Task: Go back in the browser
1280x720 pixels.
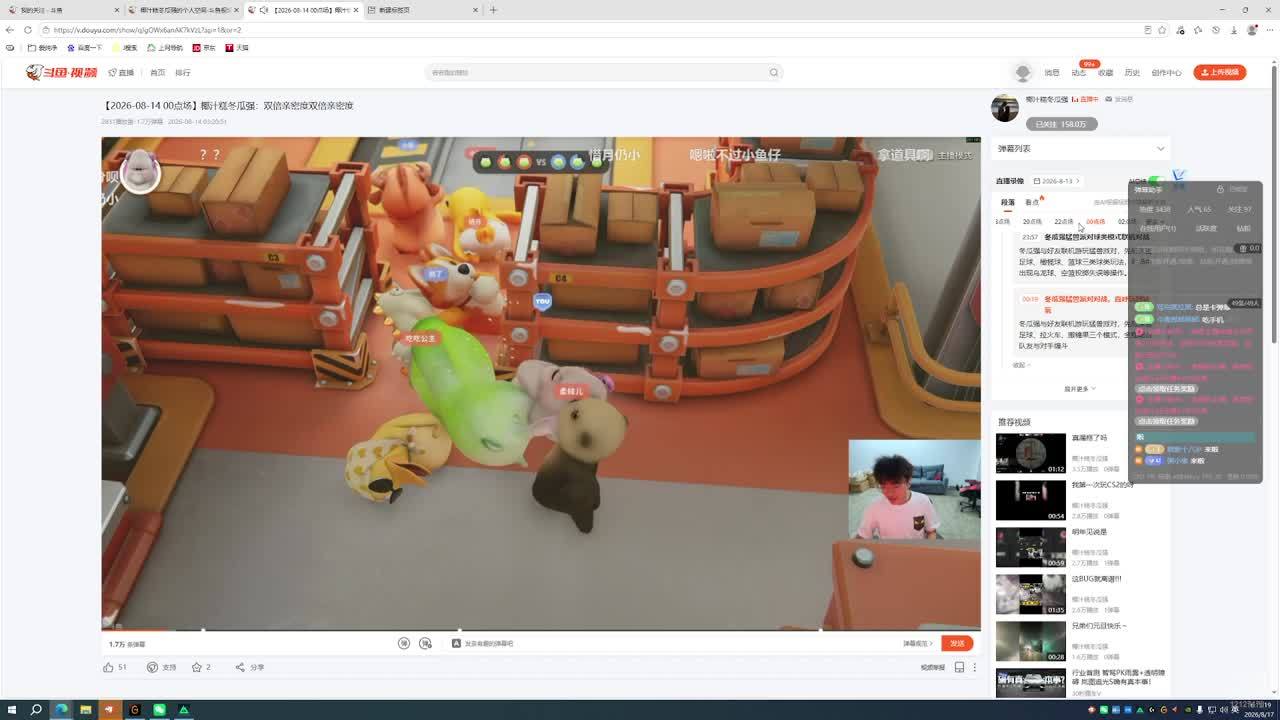Action: 10,30
